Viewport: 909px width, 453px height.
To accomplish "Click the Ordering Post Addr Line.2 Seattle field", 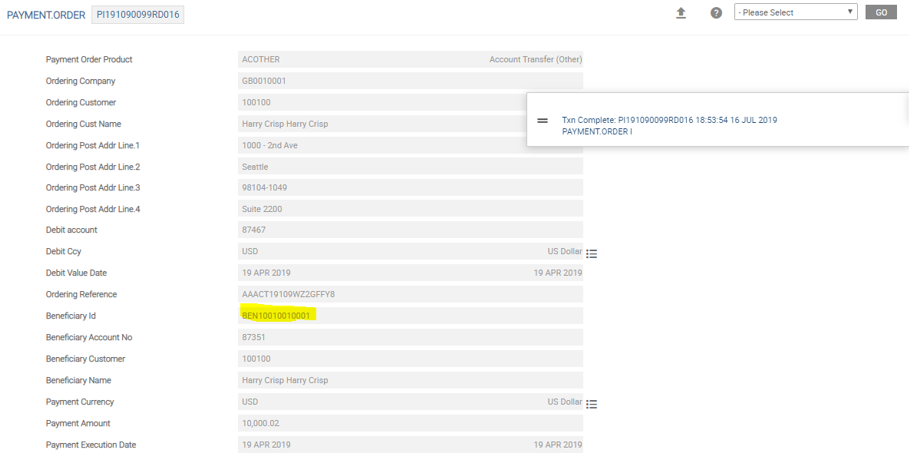I will click(410, 167).
